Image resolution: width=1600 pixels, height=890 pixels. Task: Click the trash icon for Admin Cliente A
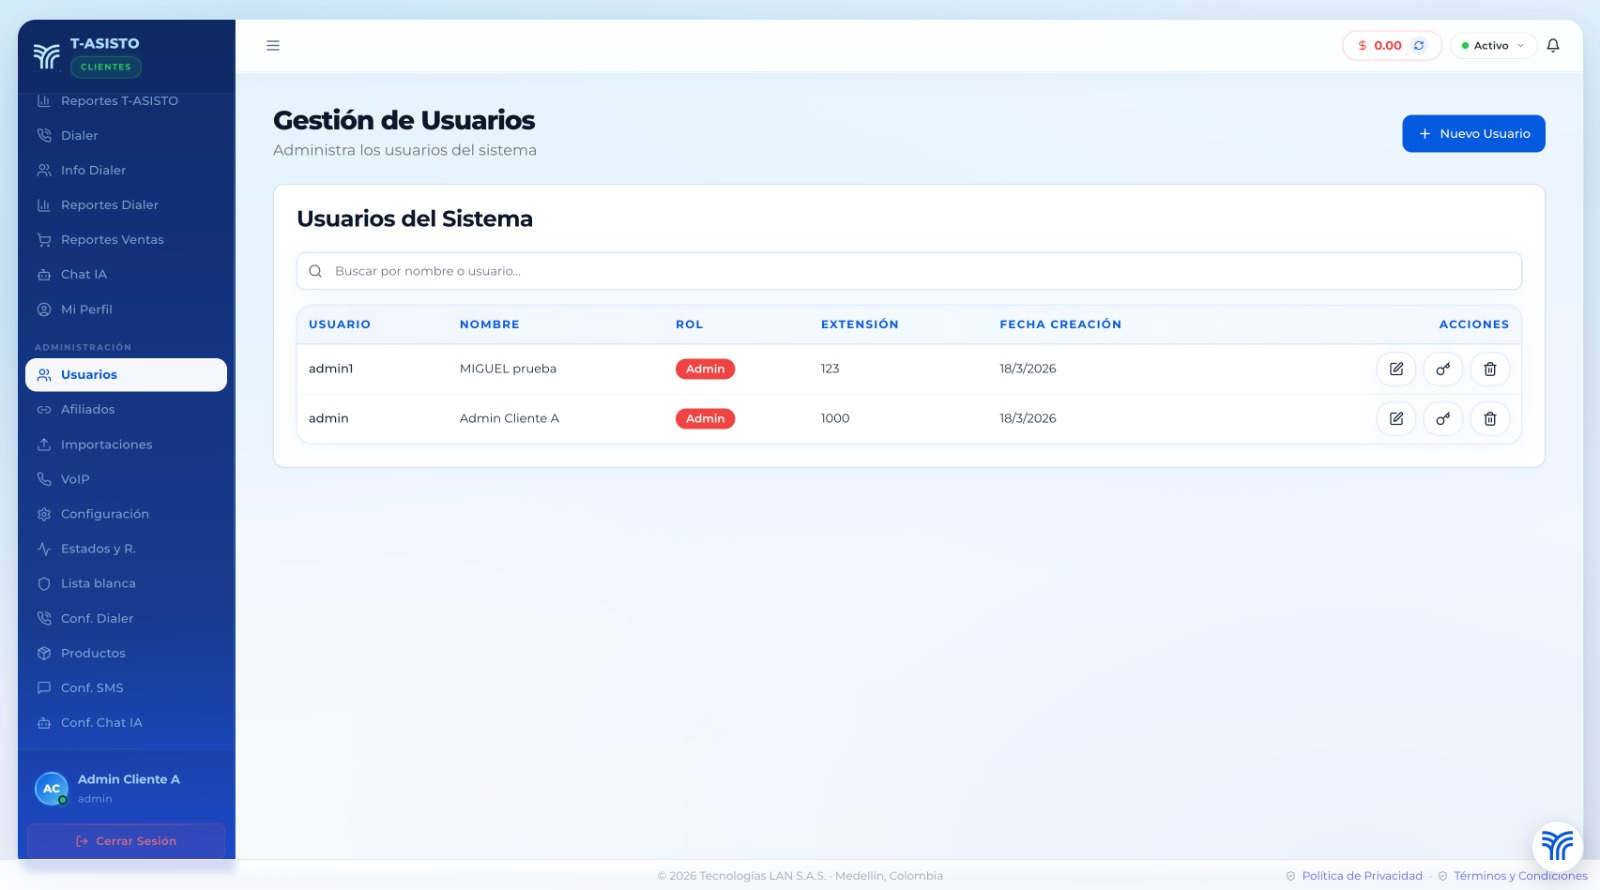coord(1490,419)
